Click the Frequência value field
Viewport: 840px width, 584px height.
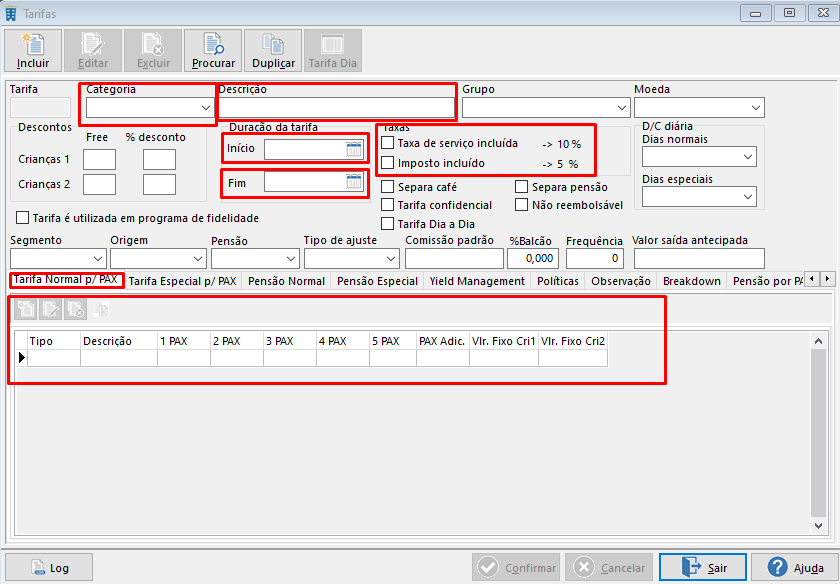tap(595, 259)
